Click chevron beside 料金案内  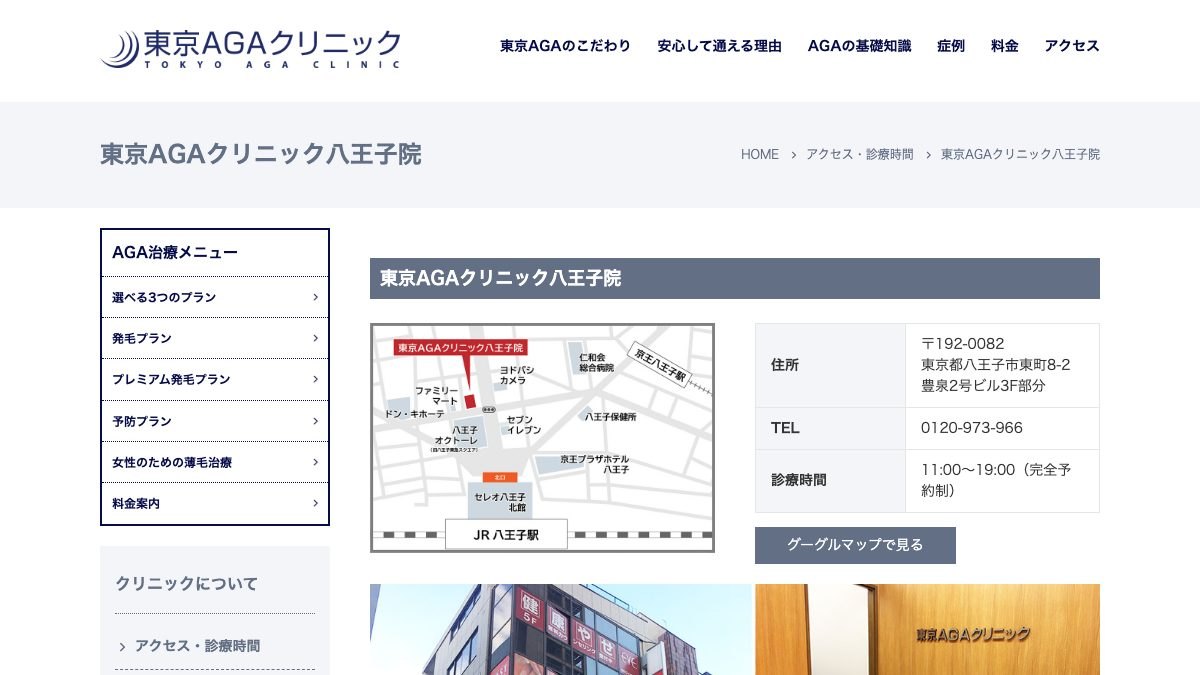315,503
